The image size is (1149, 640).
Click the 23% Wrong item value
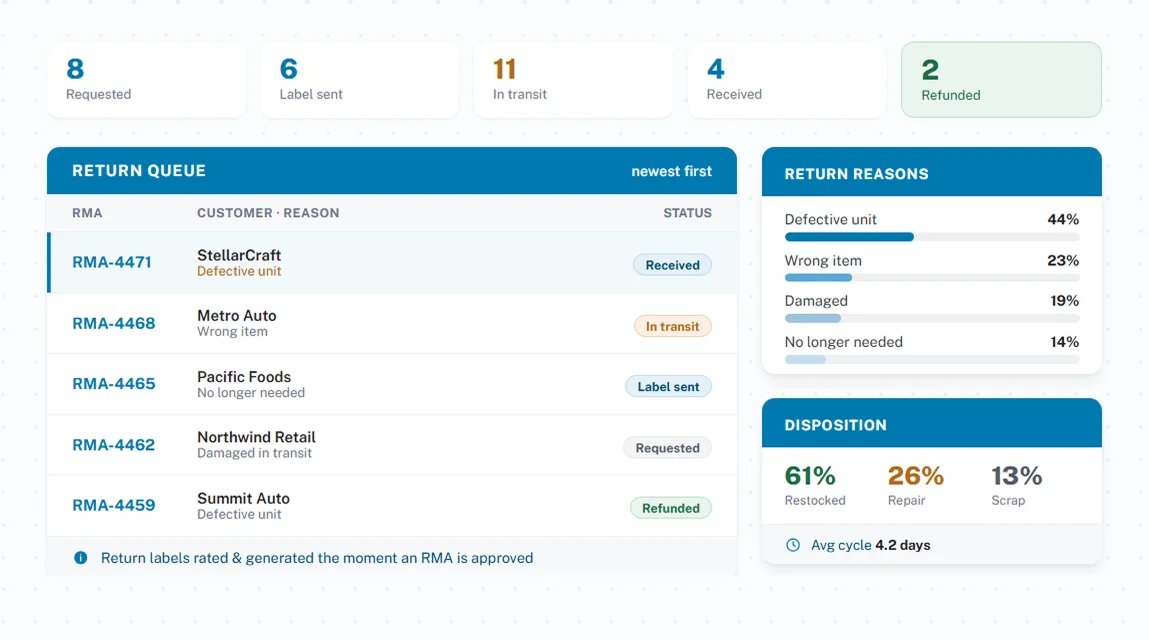1063,260
